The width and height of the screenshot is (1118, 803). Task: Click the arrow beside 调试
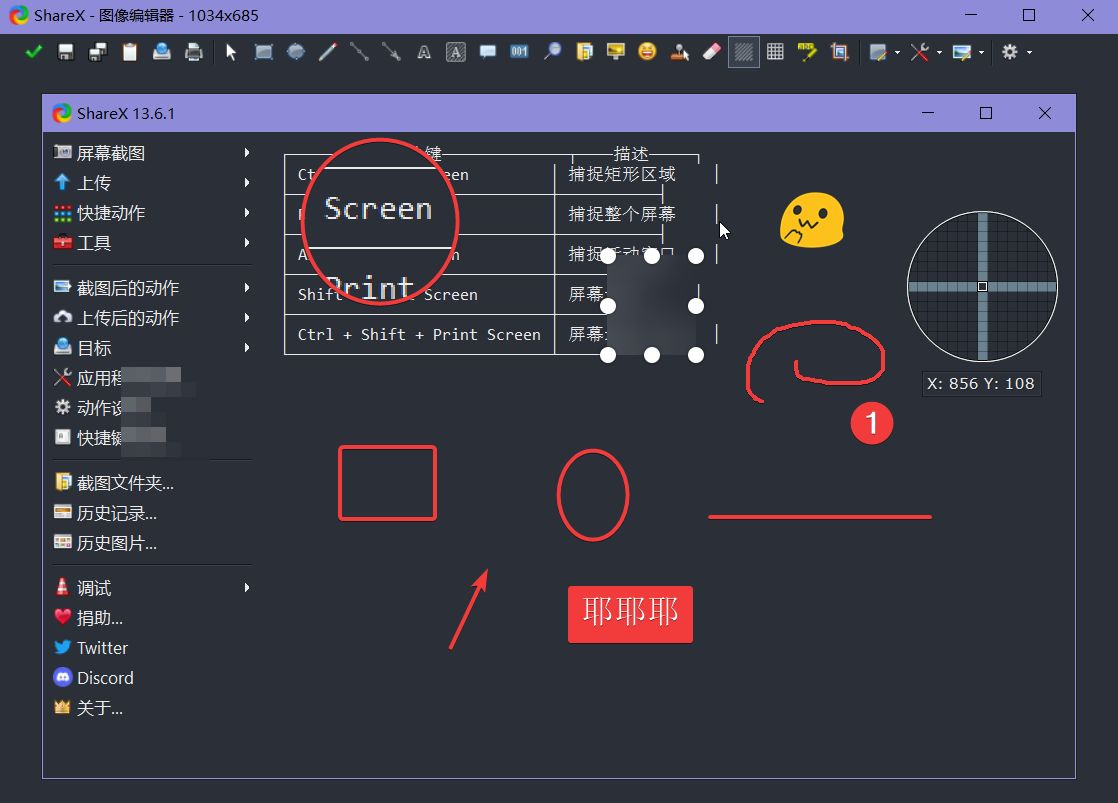(x=247, y=588)
